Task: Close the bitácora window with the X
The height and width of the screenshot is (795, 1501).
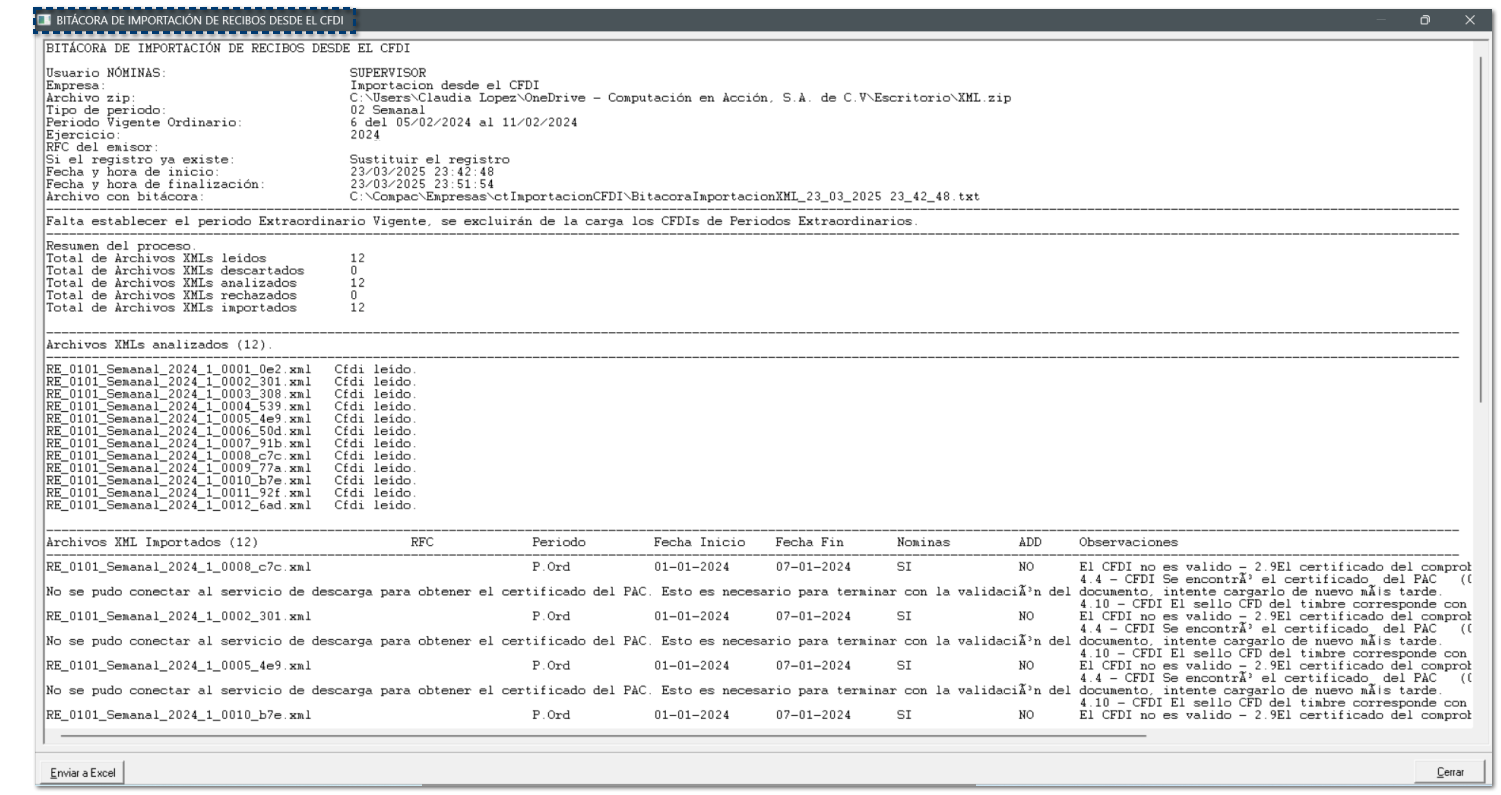Action: [x=1469, y=20]
